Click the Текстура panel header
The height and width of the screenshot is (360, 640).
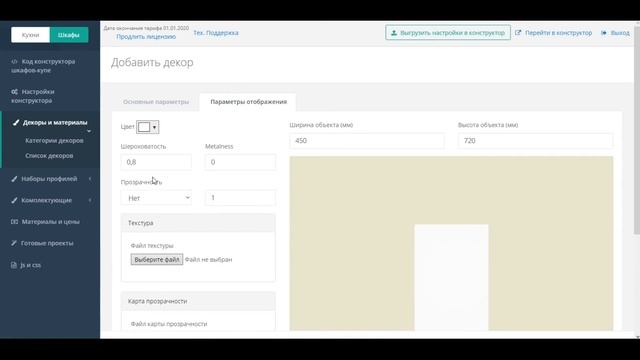coord(198,223)
